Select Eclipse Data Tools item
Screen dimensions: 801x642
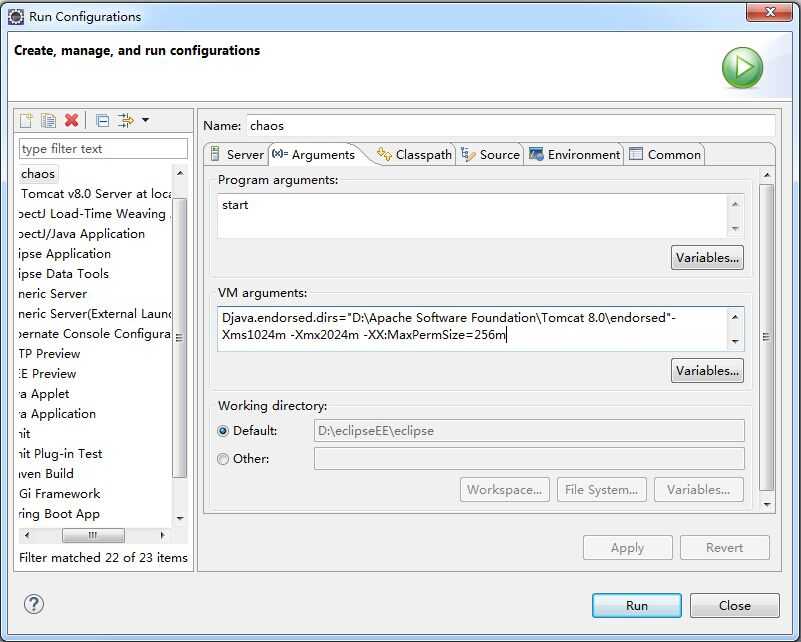64,273
